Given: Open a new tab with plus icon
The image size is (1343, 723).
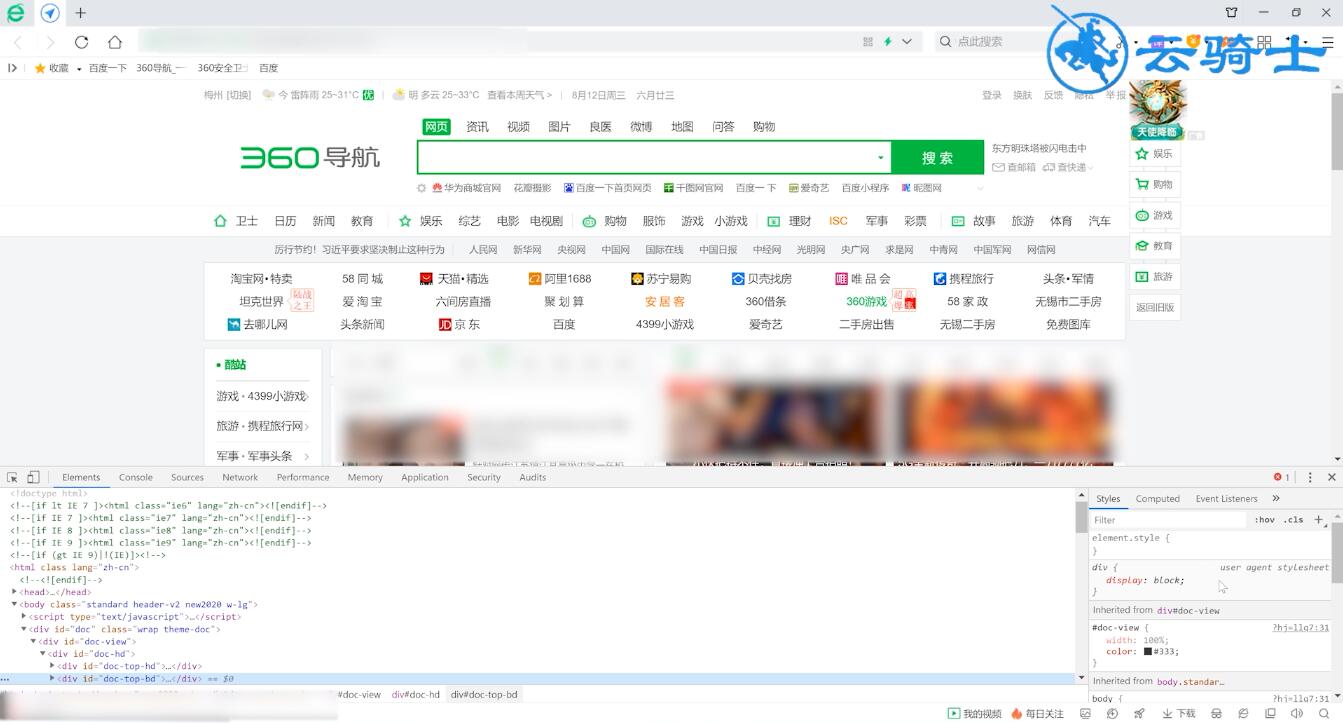Looking at the screenshot, I should click(x=81, y=13).
